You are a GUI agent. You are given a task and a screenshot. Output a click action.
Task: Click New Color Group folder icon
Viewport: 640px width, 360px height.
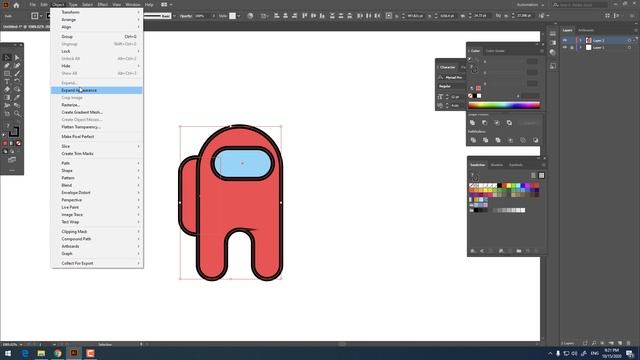(518, 251)
